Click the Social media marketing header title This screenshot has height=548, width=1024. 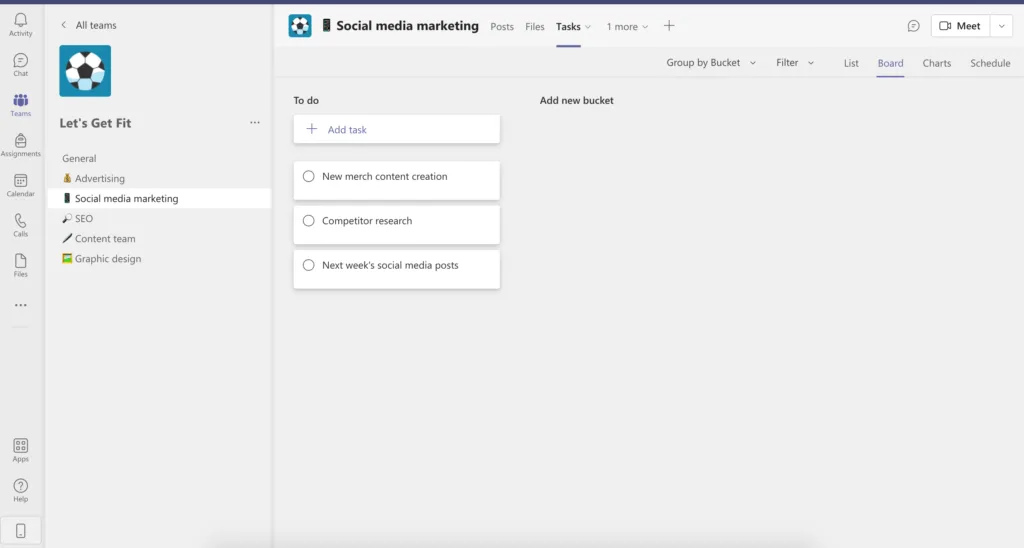pyautogui.click(x=408, y=26)
